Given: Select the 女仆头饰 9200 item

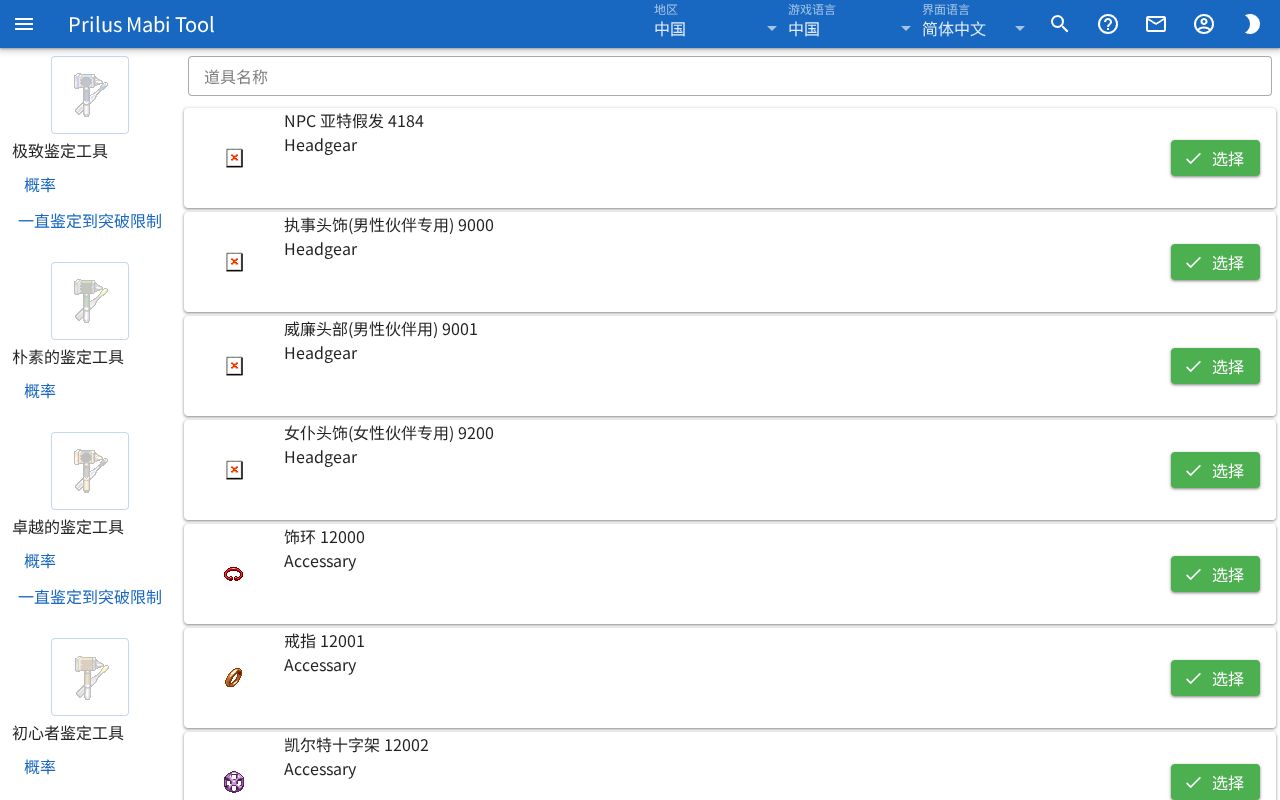Looking at the screenshot, I should point(1215,470).
